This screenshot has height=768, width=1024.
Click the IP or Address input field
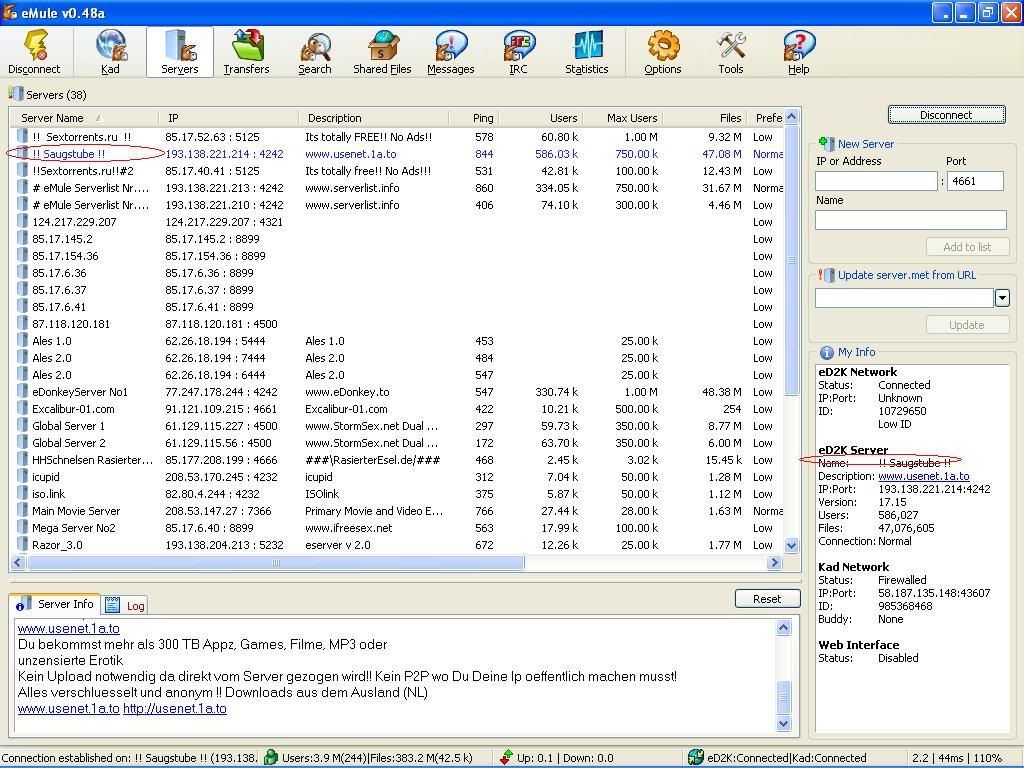click(876, 181)
